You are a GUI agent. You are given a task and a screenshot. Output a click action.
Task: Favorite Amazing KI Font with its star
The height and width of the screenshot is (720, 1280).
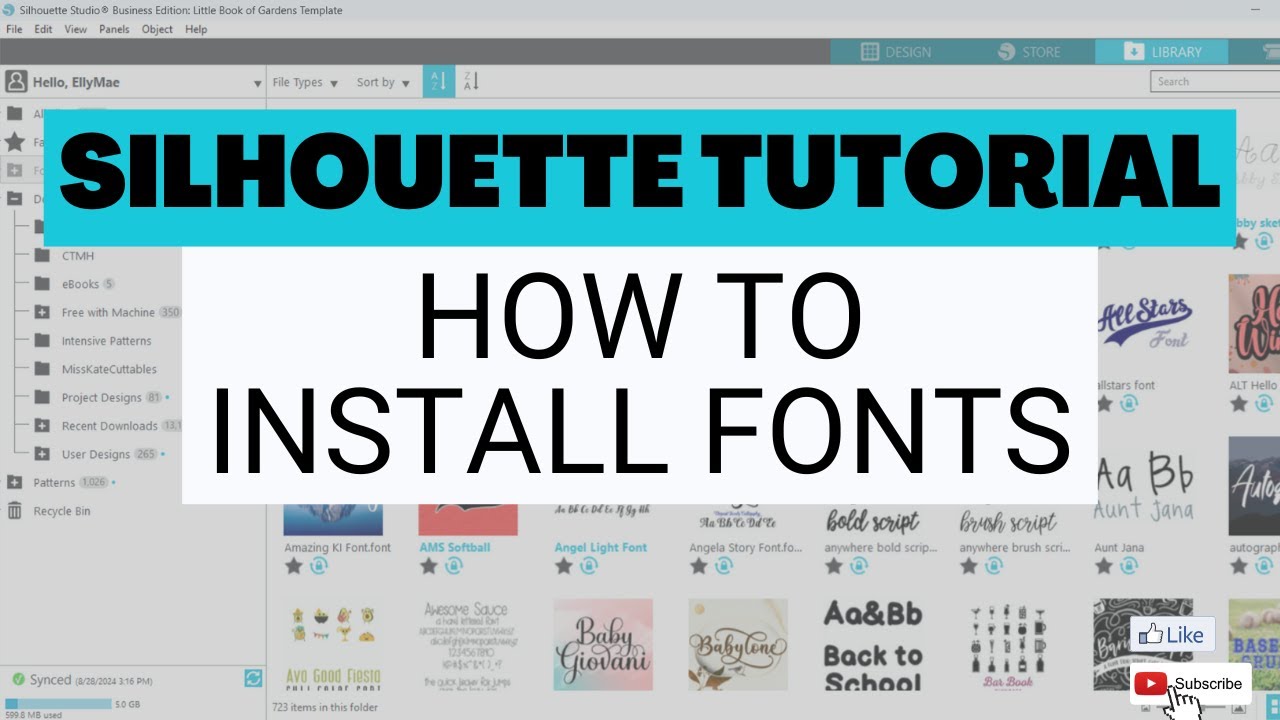293,566
